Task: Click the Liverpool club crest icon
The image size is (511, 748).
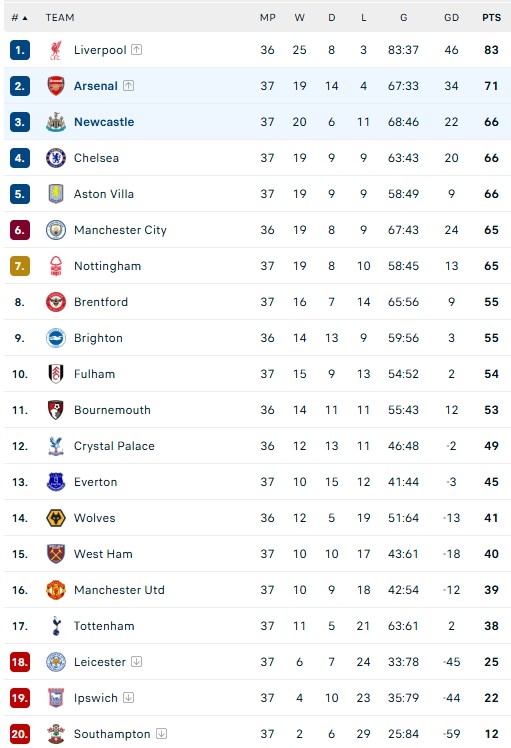Action: (56, 50)
